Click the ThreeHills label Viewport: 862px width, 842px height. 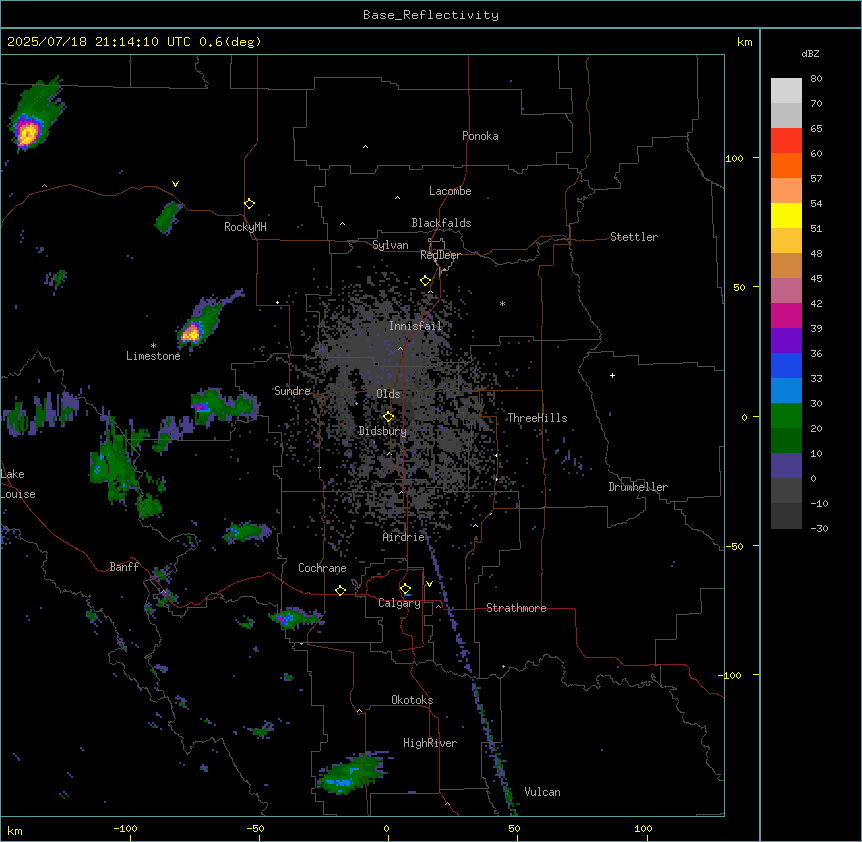(x=537, y=418)
